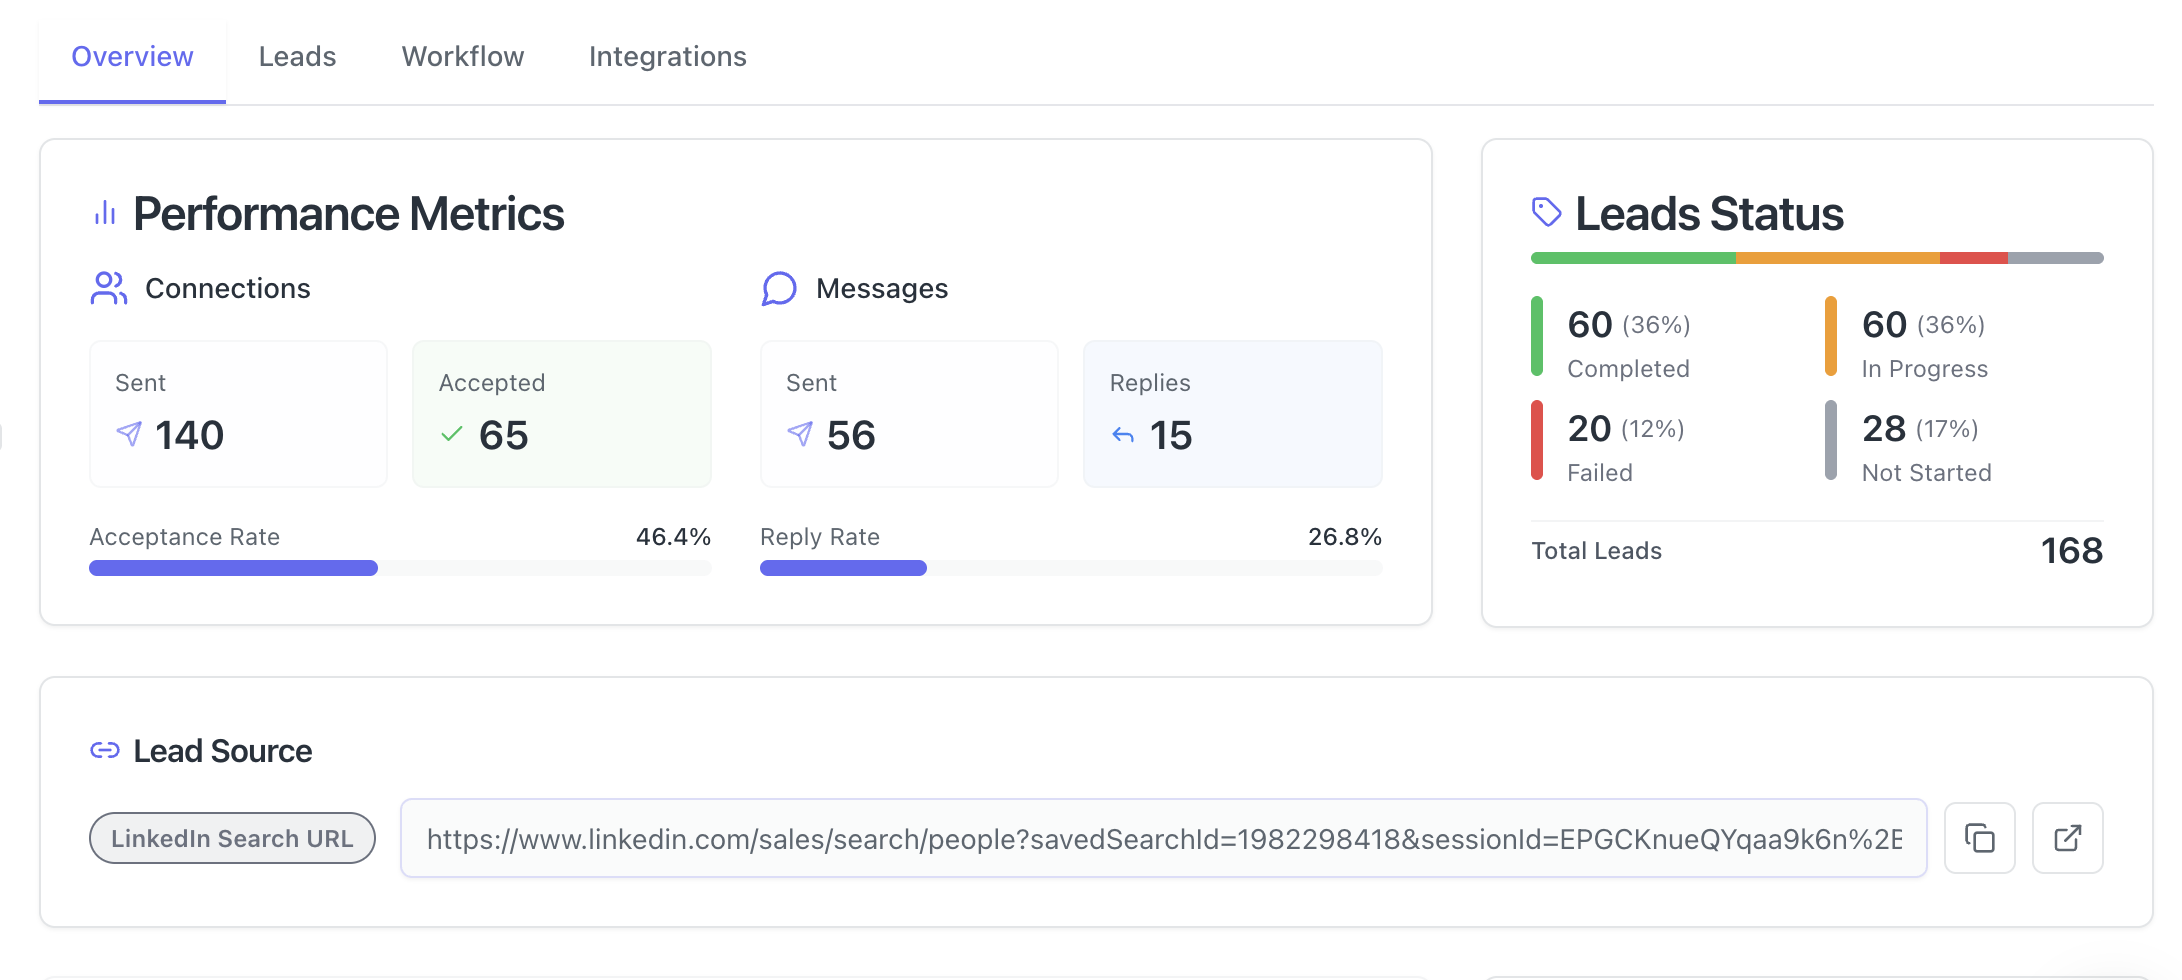Screen dimensions: 2182x980
Task: Click the Messages speech bubble icon
Action: 779,289
